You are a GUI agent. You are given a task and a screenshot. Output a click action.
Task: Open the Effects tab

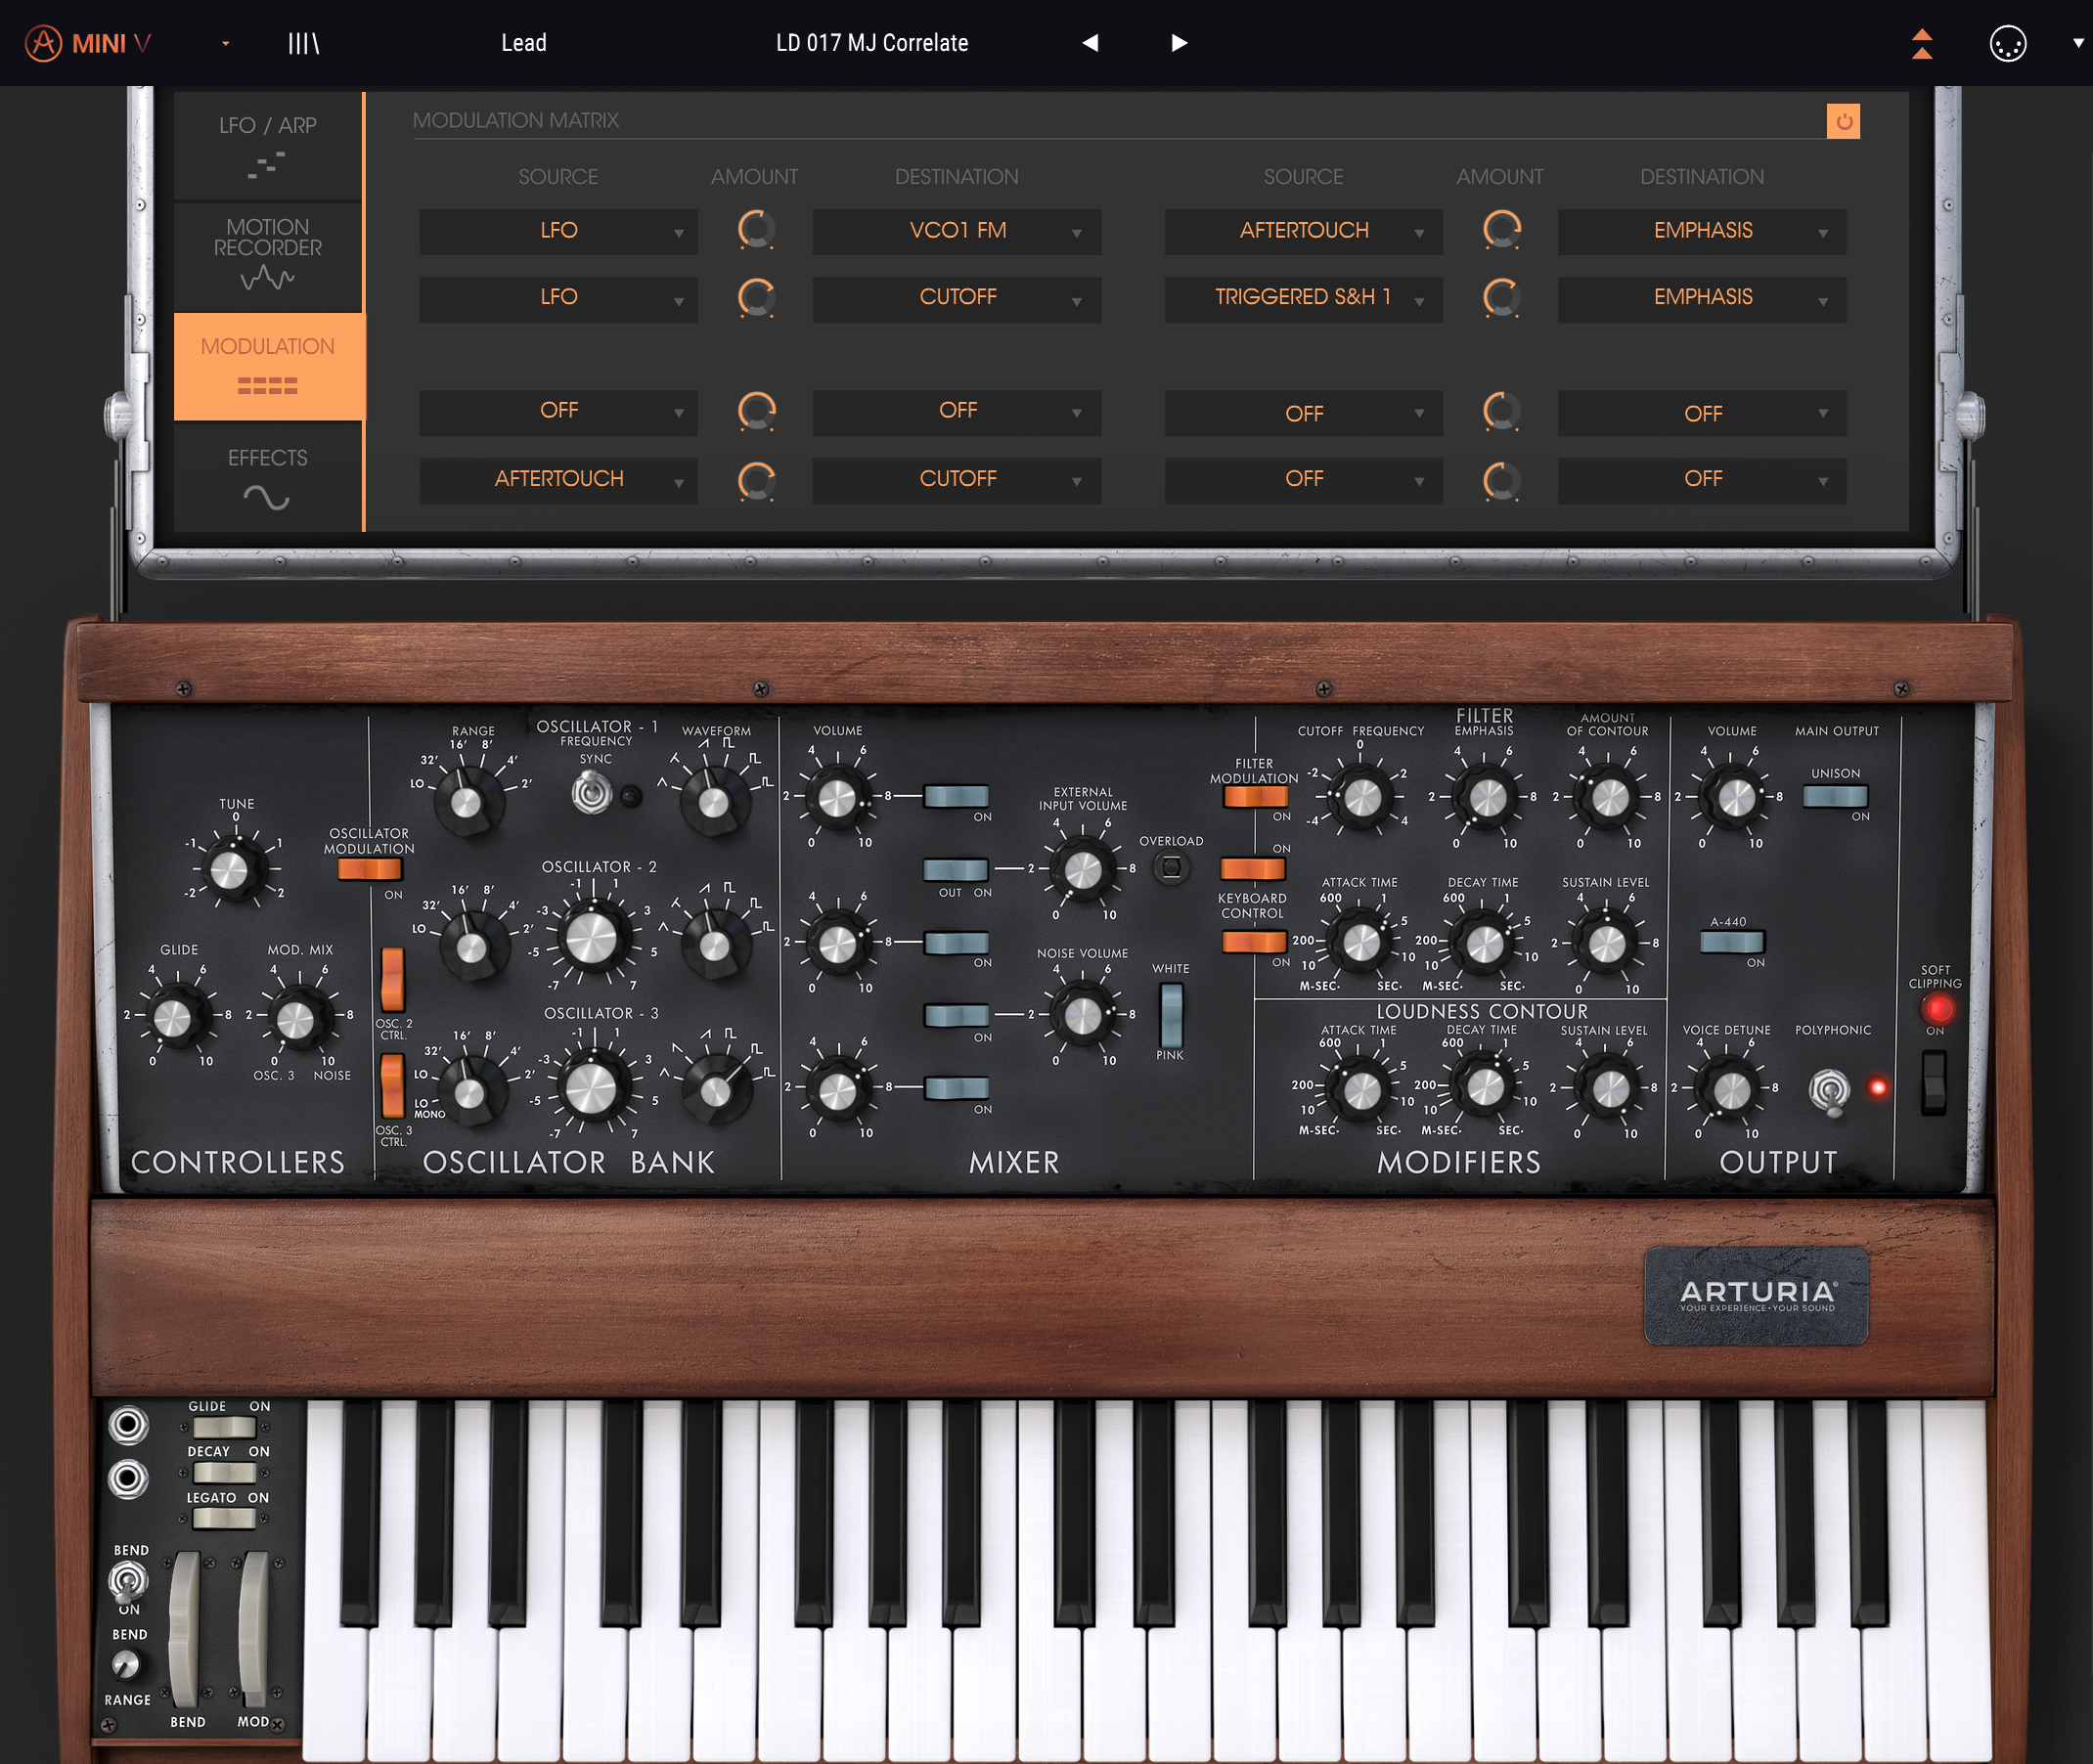pyautogui.click(x=267, y=477)
